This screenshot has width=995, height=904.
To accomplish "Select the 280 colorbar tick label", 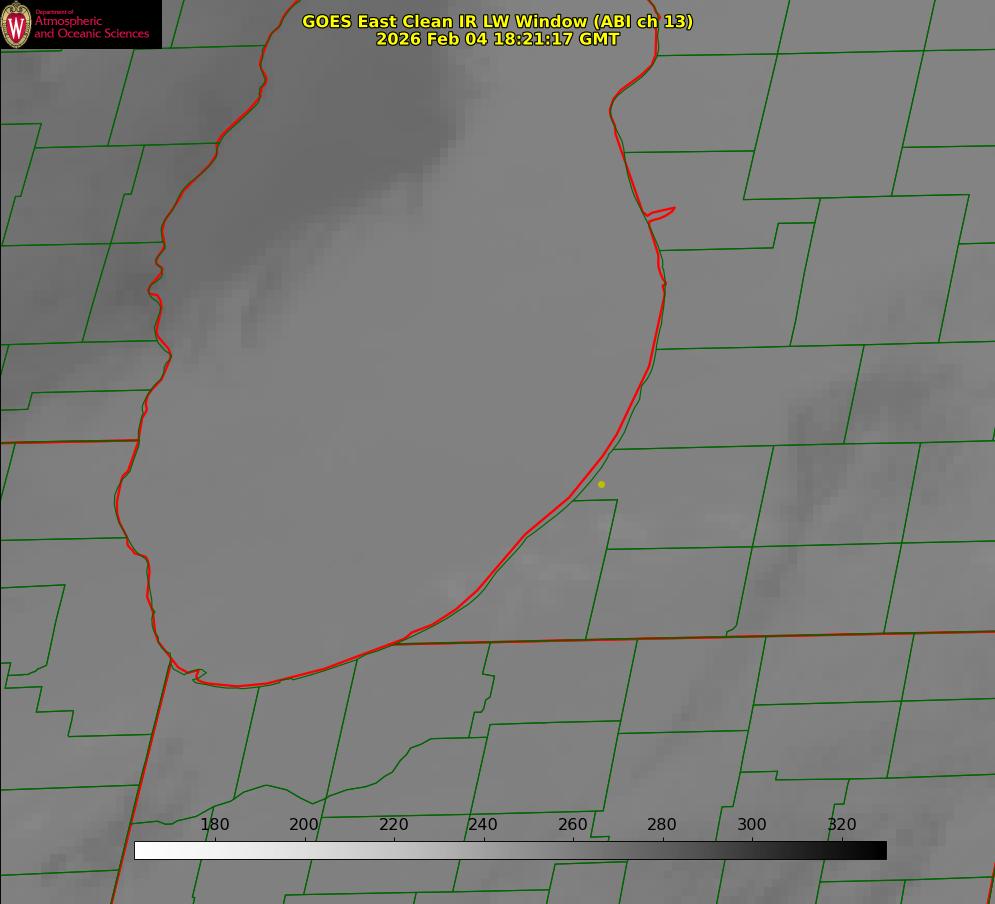I will (662, 824).
